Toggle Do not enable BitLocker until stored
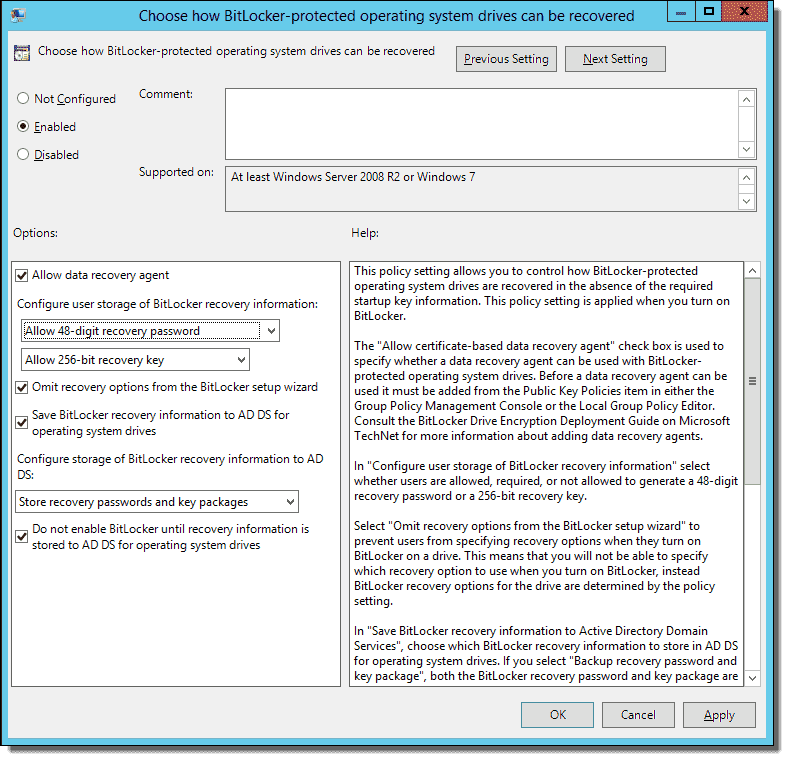Screen dimensions: 789x761 (x=22, y=537)
